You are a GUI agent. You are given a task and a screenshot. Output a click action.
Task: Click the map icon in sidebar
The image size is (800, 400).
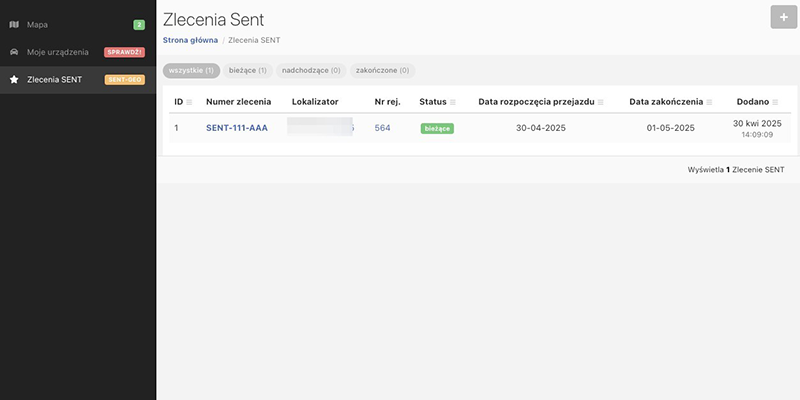click(14, 23)
